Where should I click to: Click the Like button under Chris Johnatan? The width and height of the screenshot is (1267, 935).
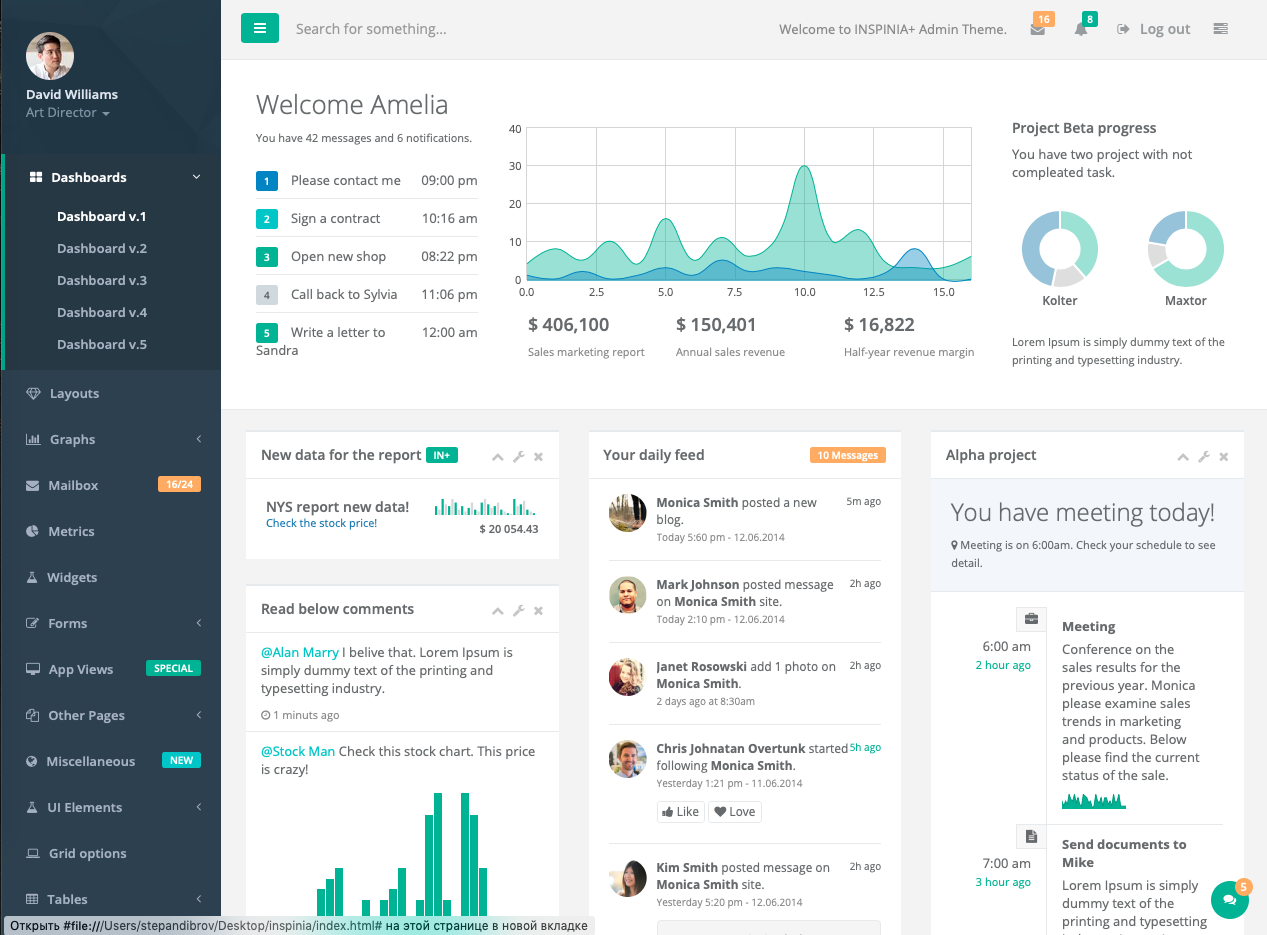[680, 811]
